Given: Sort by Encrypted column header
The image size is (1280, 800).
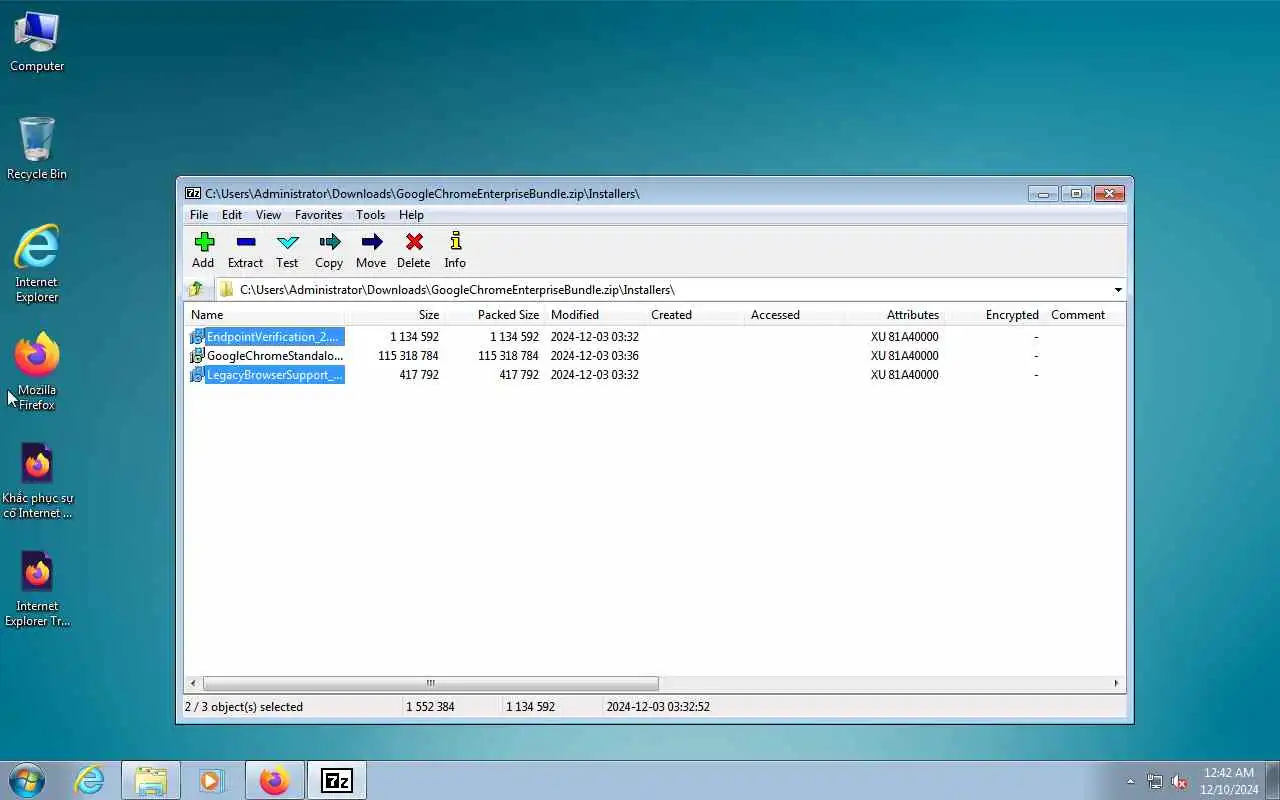Looking at the screenshot, I should point(995,315).
